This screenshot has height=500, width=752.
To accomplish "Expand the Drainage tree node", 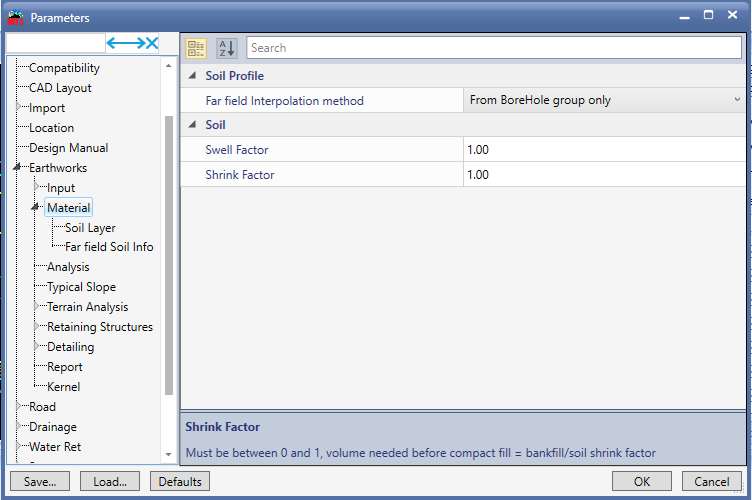I will tap(19, 426).
